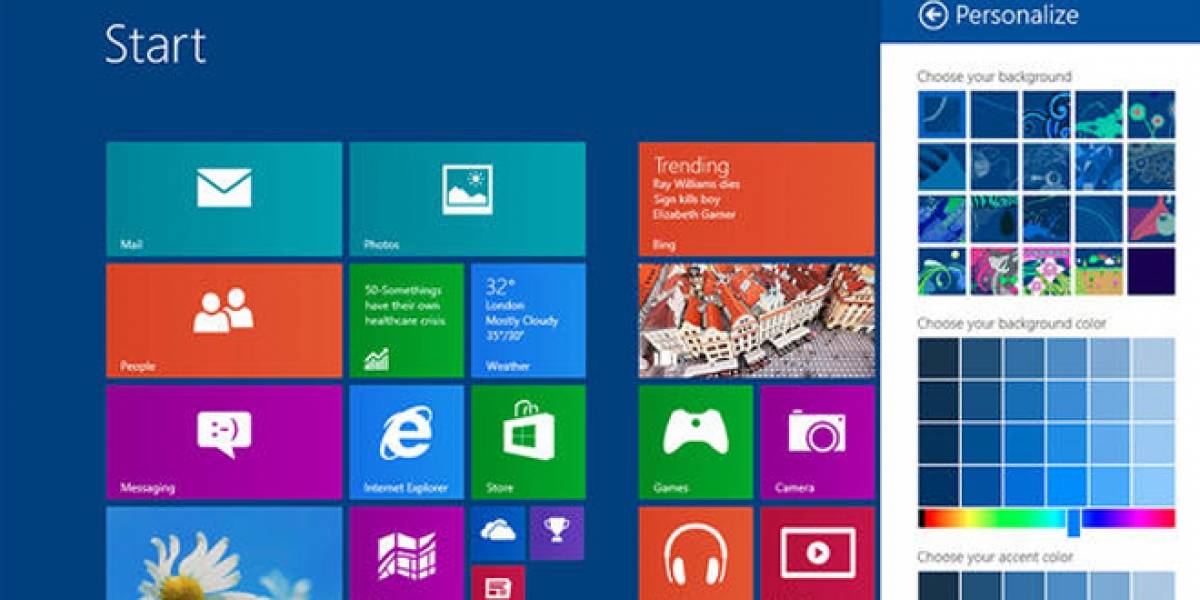Select the background with red-centered round flowers

pos(1151,115)
